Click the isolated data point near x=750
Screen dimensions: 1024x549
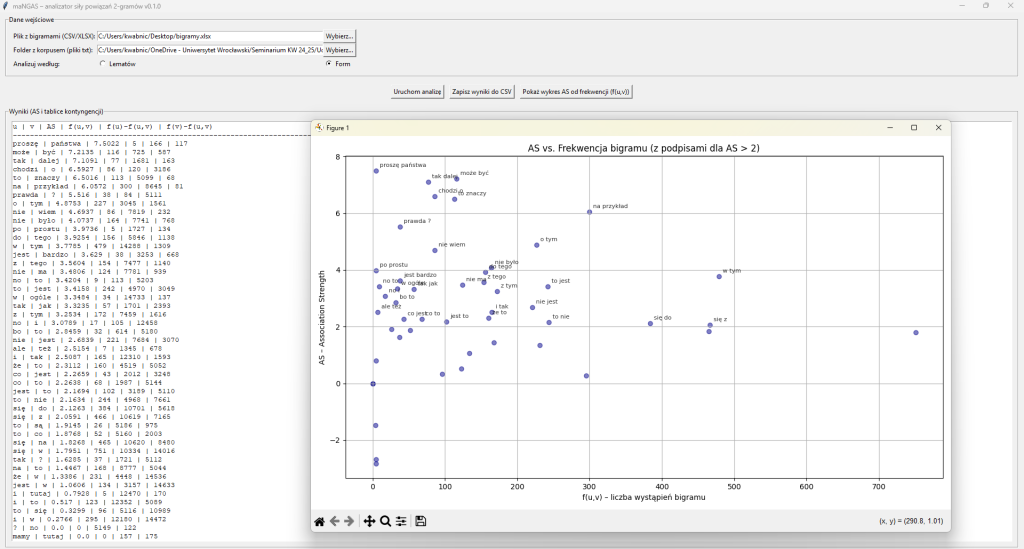[916, 333]
